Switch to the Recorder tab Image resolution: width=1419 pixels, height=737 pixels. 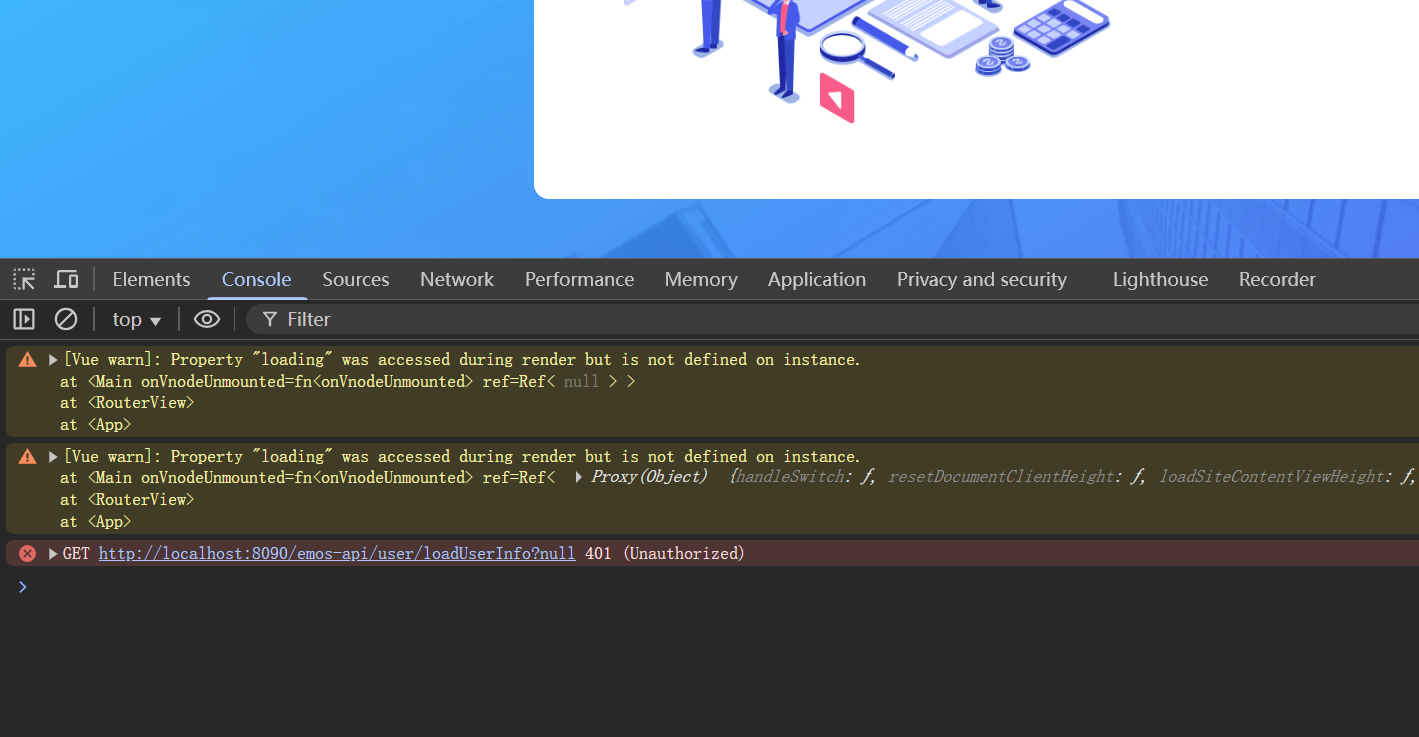coord(1277,279)
